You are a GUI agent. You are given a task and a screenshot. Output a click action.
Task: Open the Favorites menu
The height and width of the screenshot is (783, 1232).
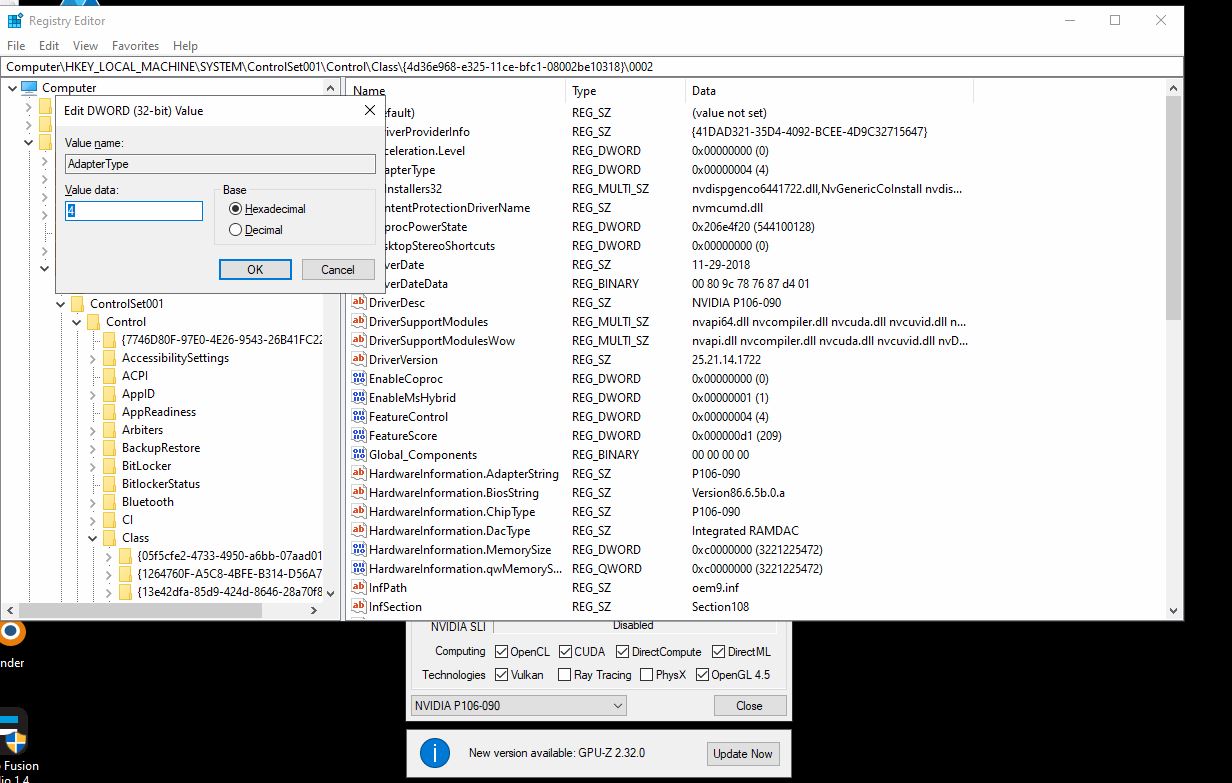[136, 46]
